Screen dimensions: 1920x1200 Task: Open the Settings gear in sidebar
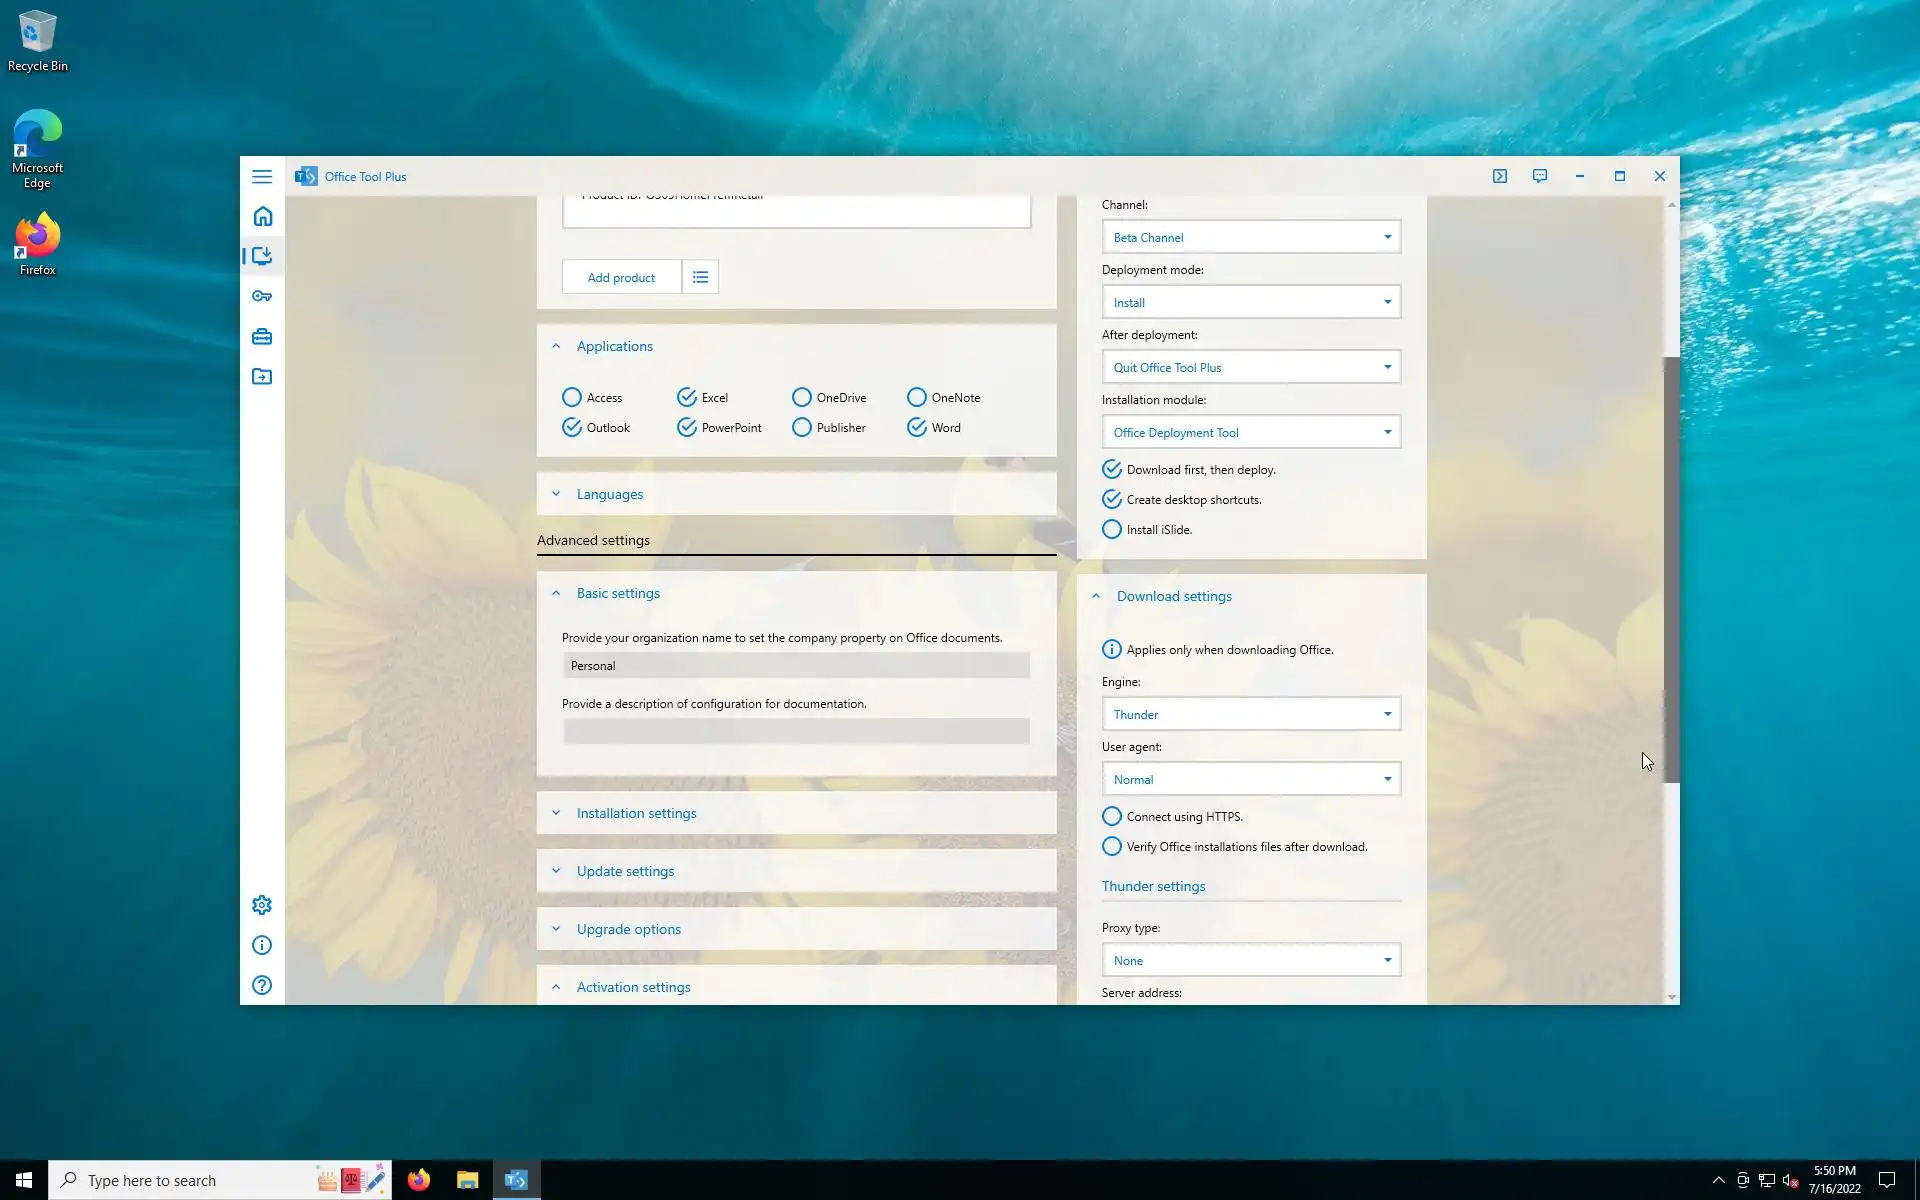262,905
